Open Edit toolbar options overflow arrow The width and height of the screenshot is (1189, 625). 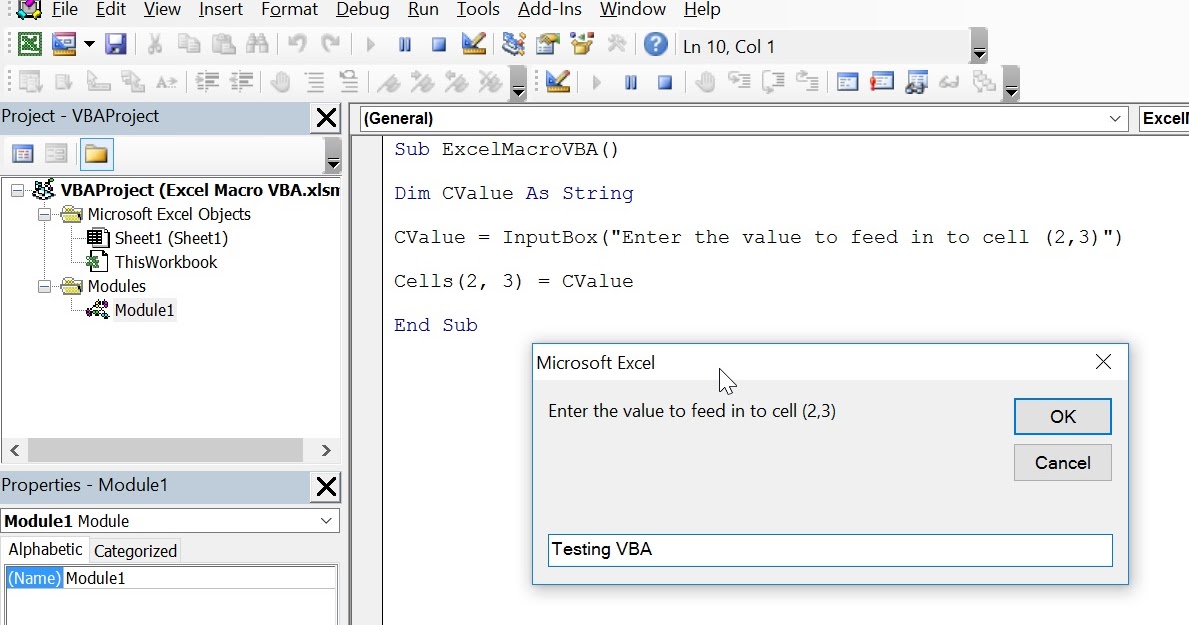[518, 83]
